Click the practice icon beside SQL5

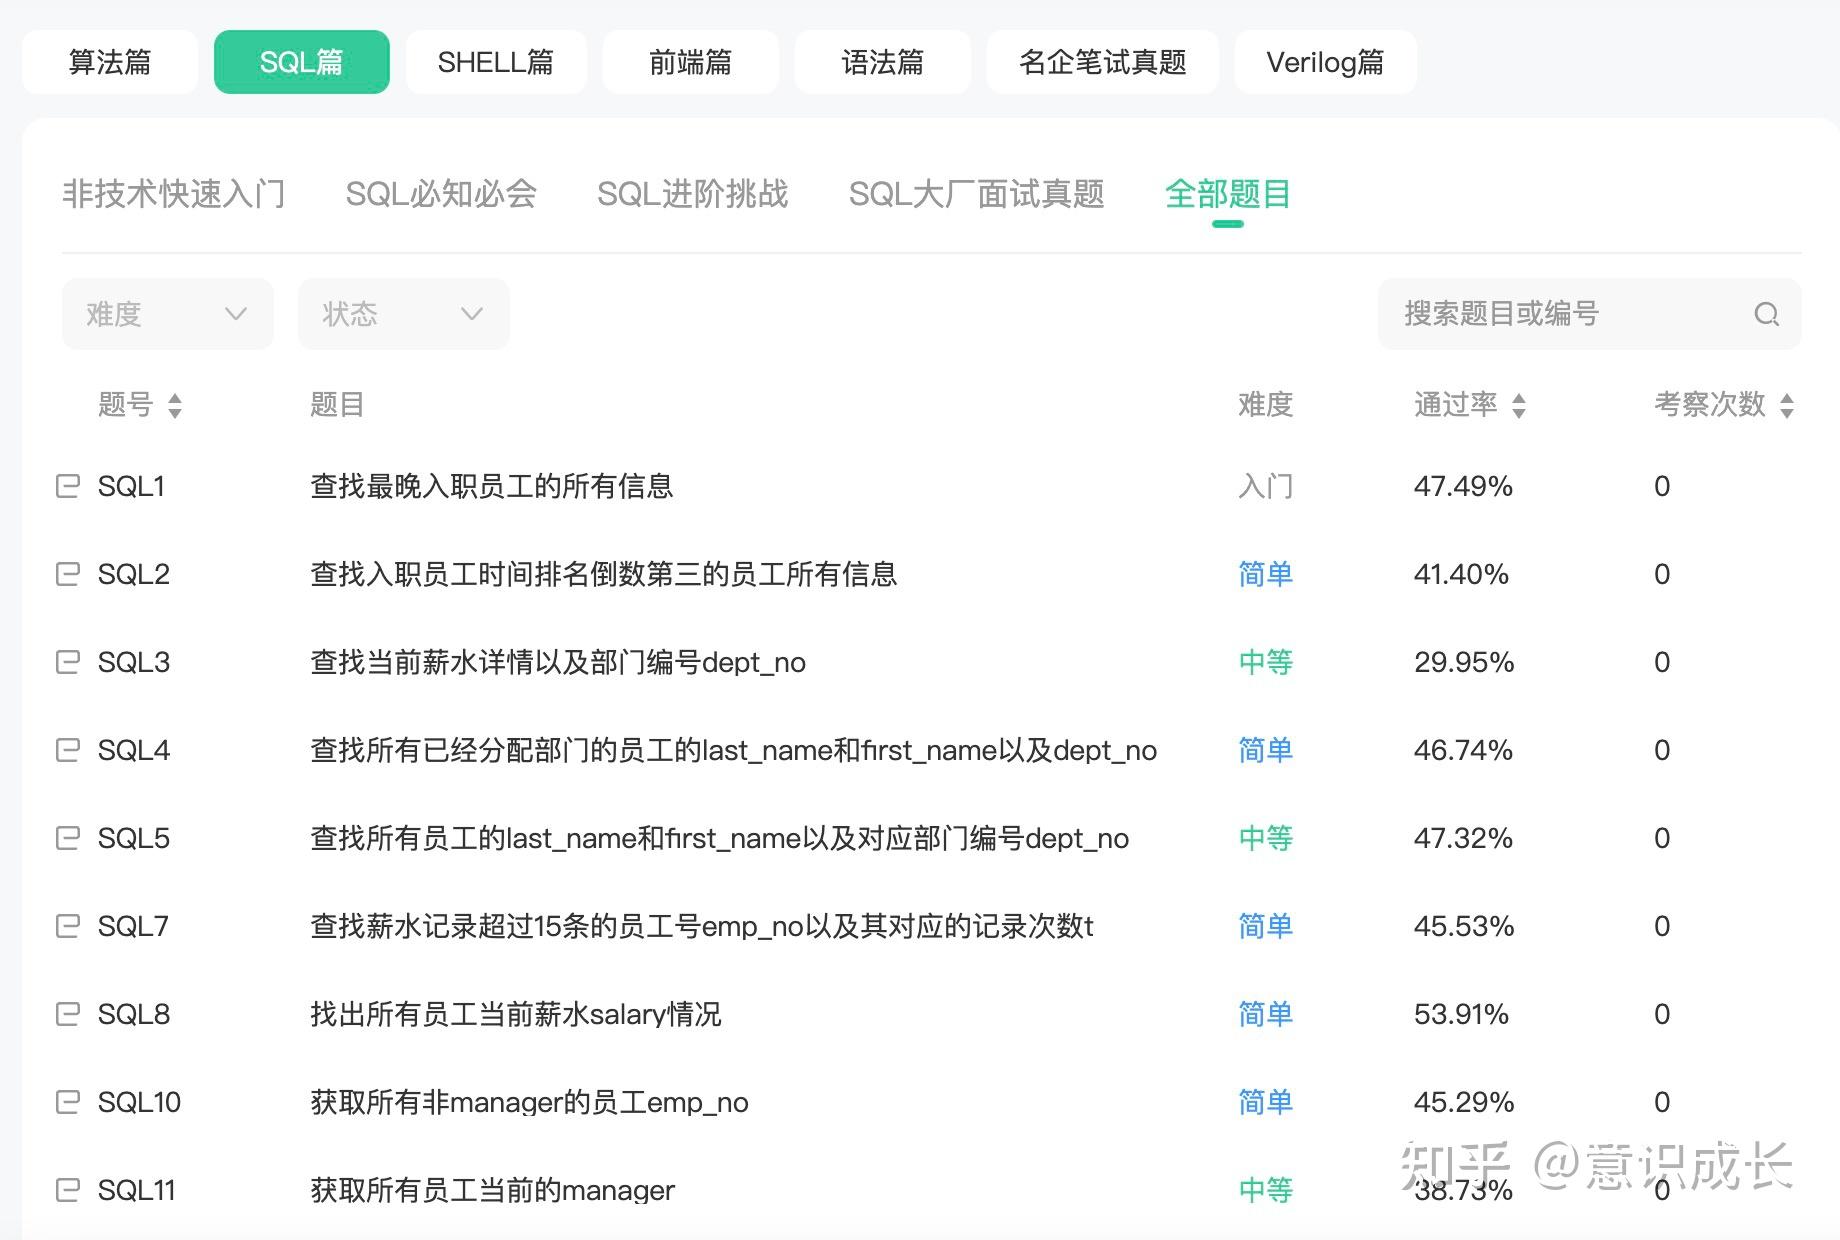66,838
